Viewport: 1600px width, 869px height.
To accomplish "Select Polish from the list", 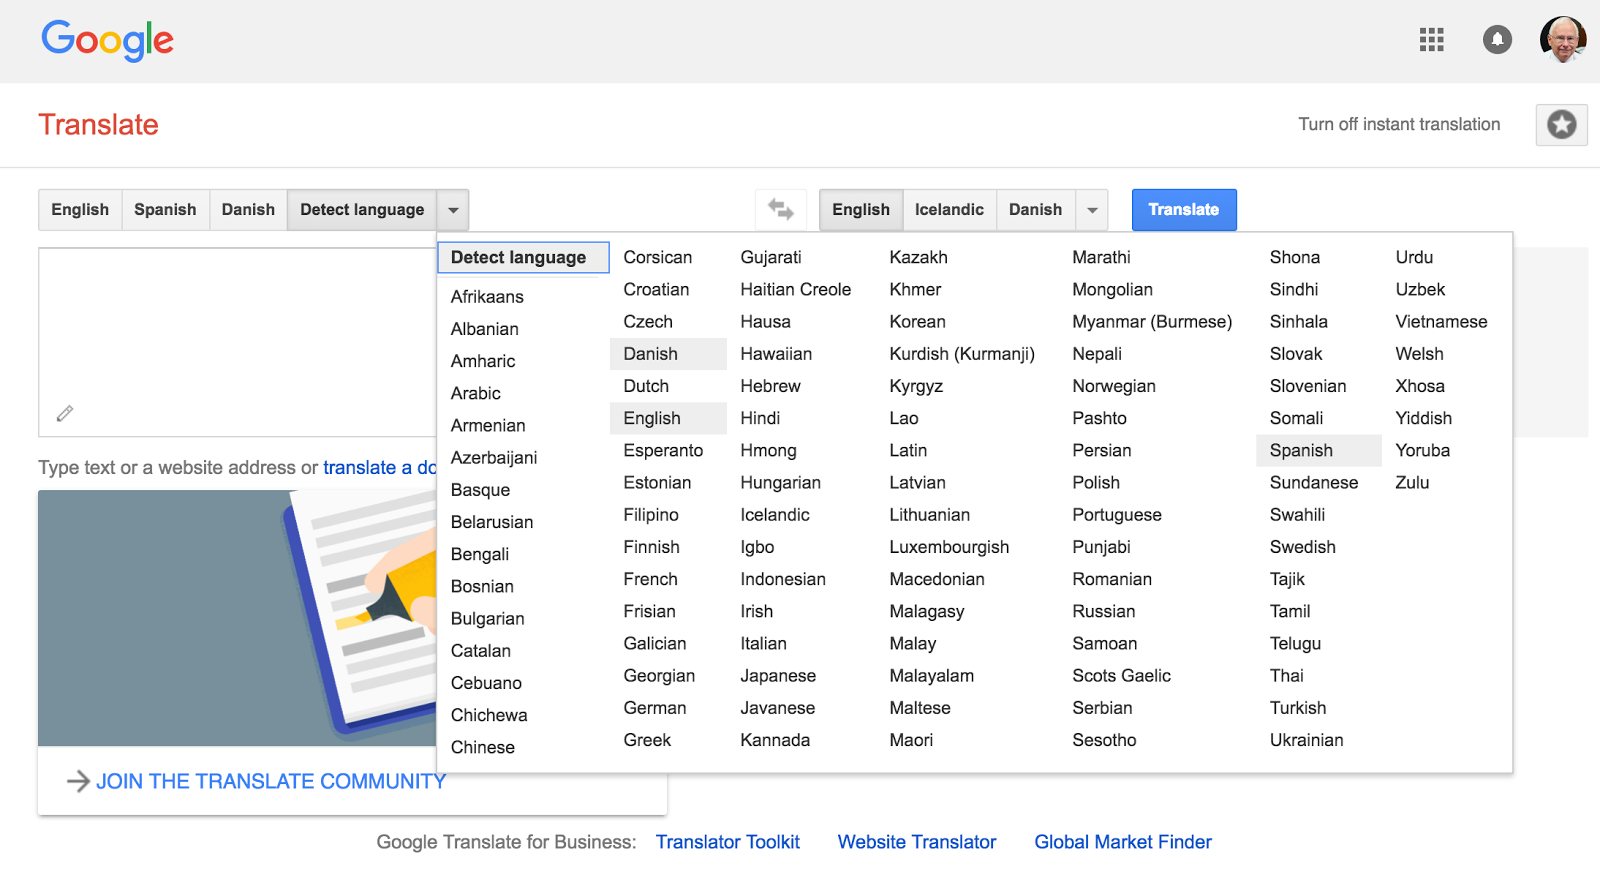I will 1096,482.
